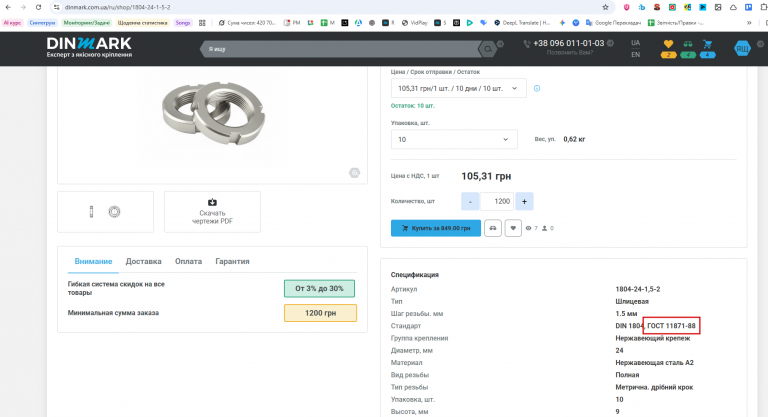Click the search magnifier icon in header

coord(487,47)
